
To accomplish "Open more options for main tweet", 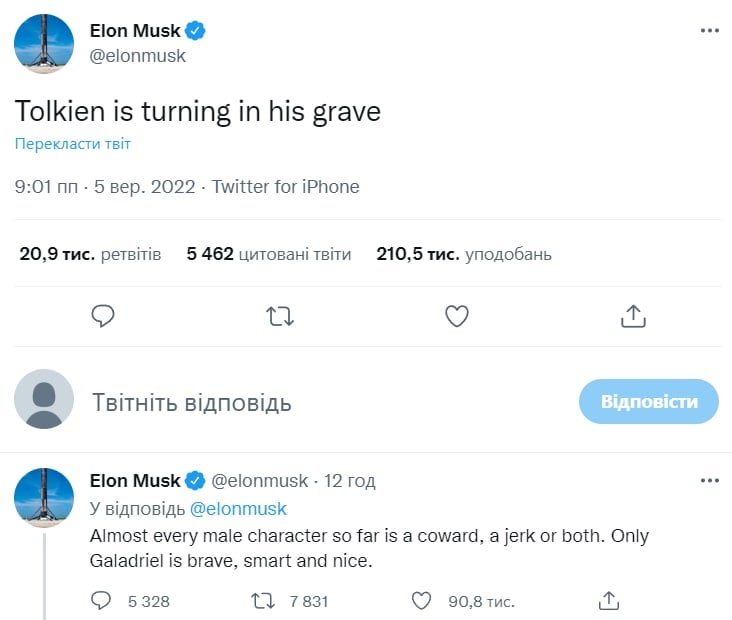I will pyautogui.click(x=709, y=31).
